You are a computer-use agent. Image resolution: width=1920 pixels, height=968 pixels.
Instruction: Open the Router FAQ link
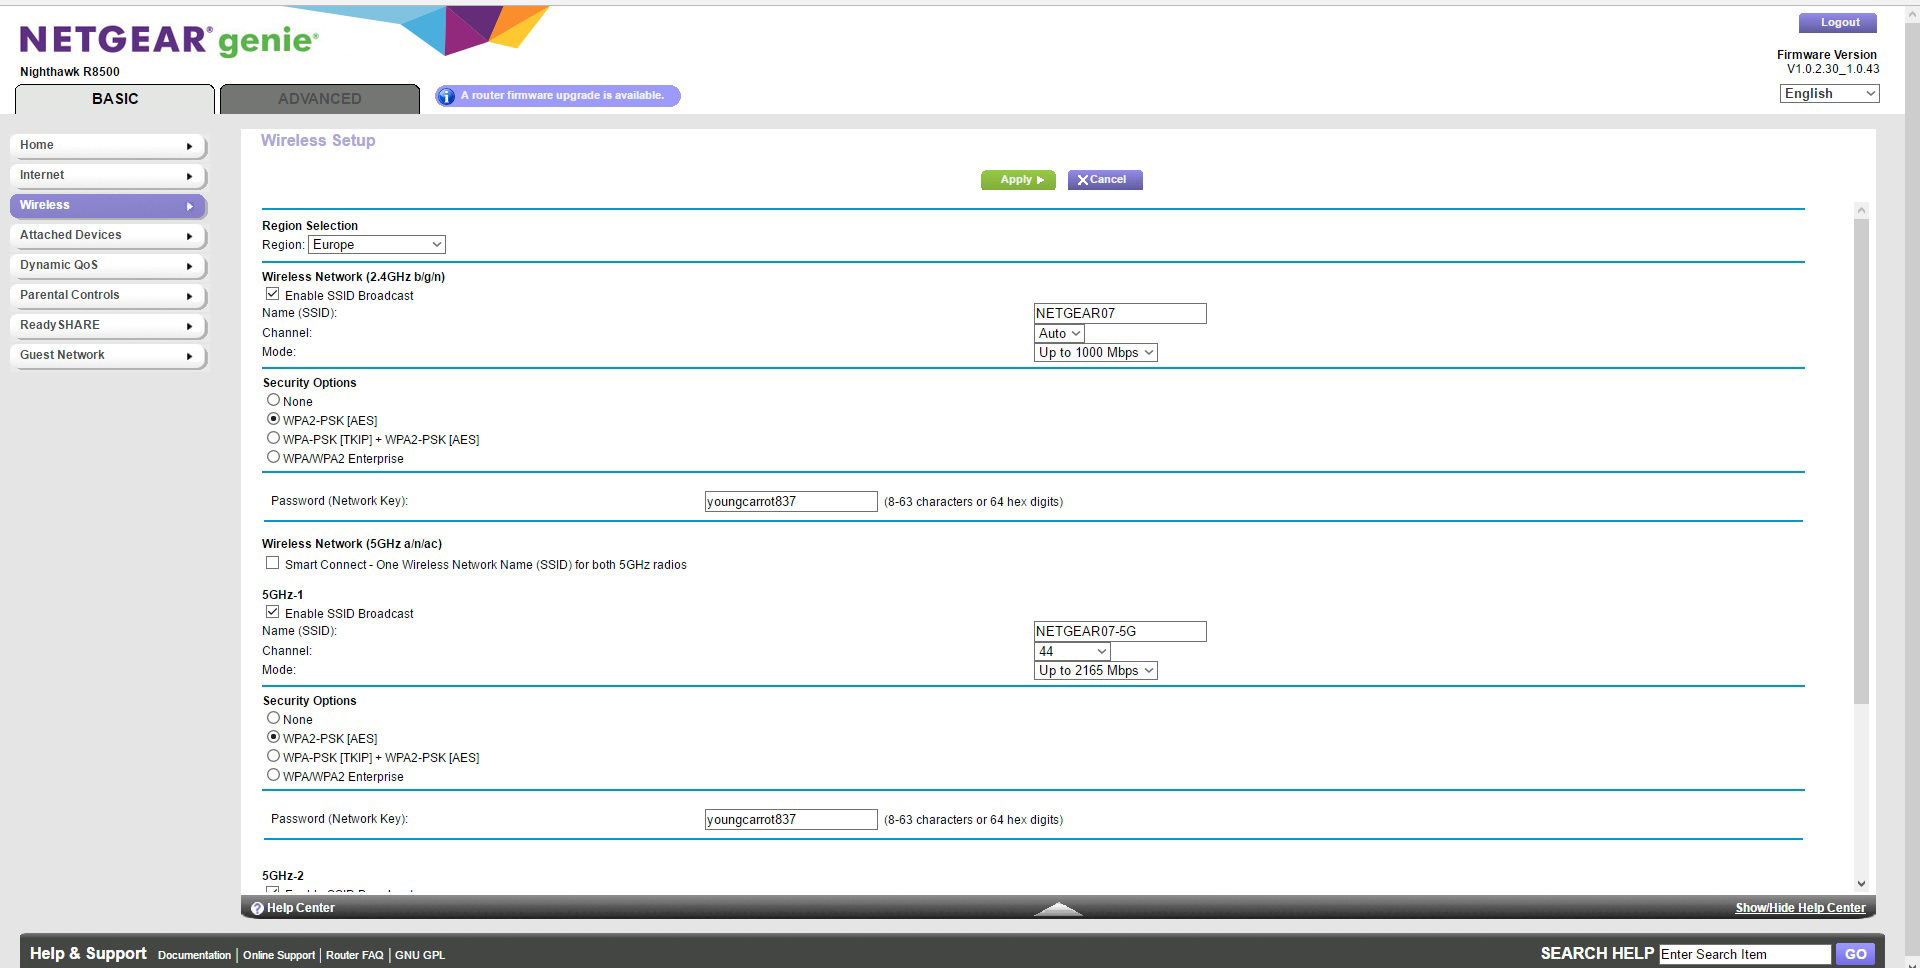point(354,955)
